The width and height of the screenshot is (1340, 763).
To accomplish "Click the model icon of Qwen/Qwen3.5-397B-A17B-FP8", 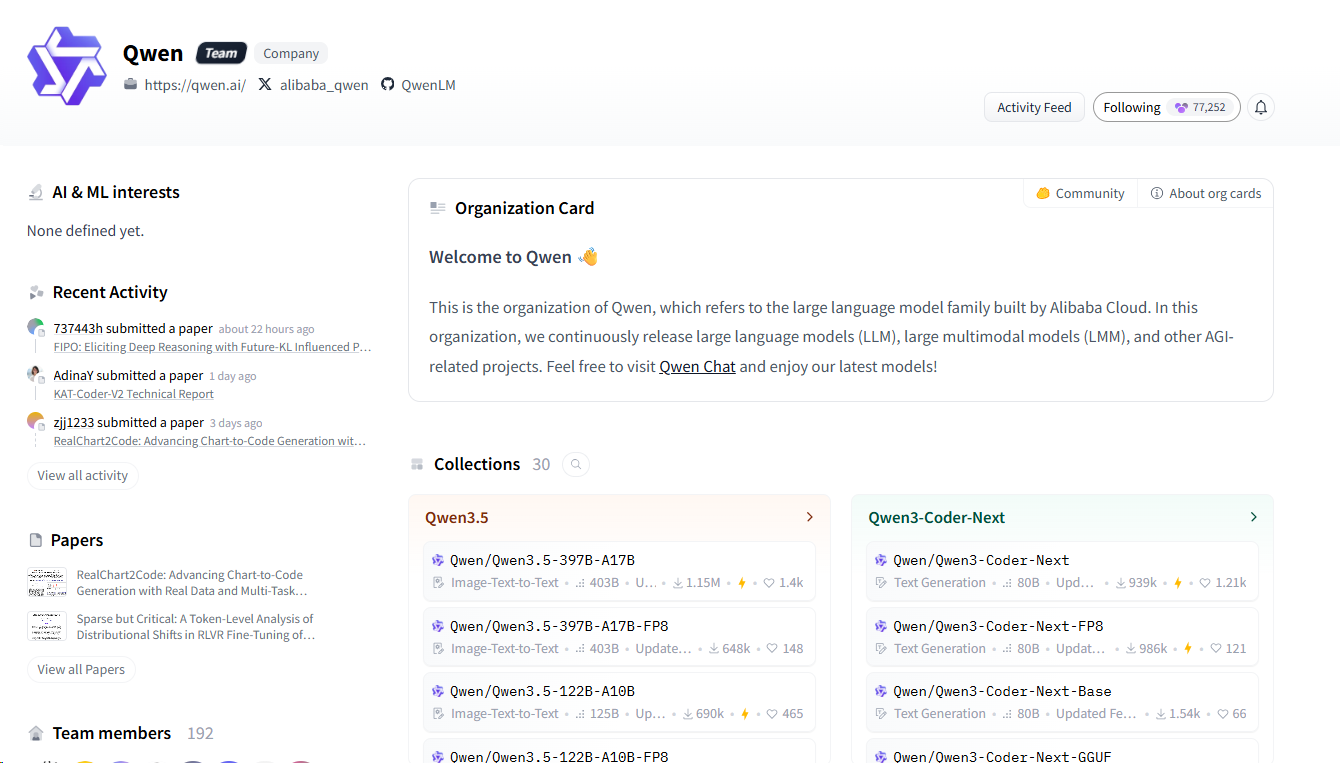I will click(x=438, y=626).
